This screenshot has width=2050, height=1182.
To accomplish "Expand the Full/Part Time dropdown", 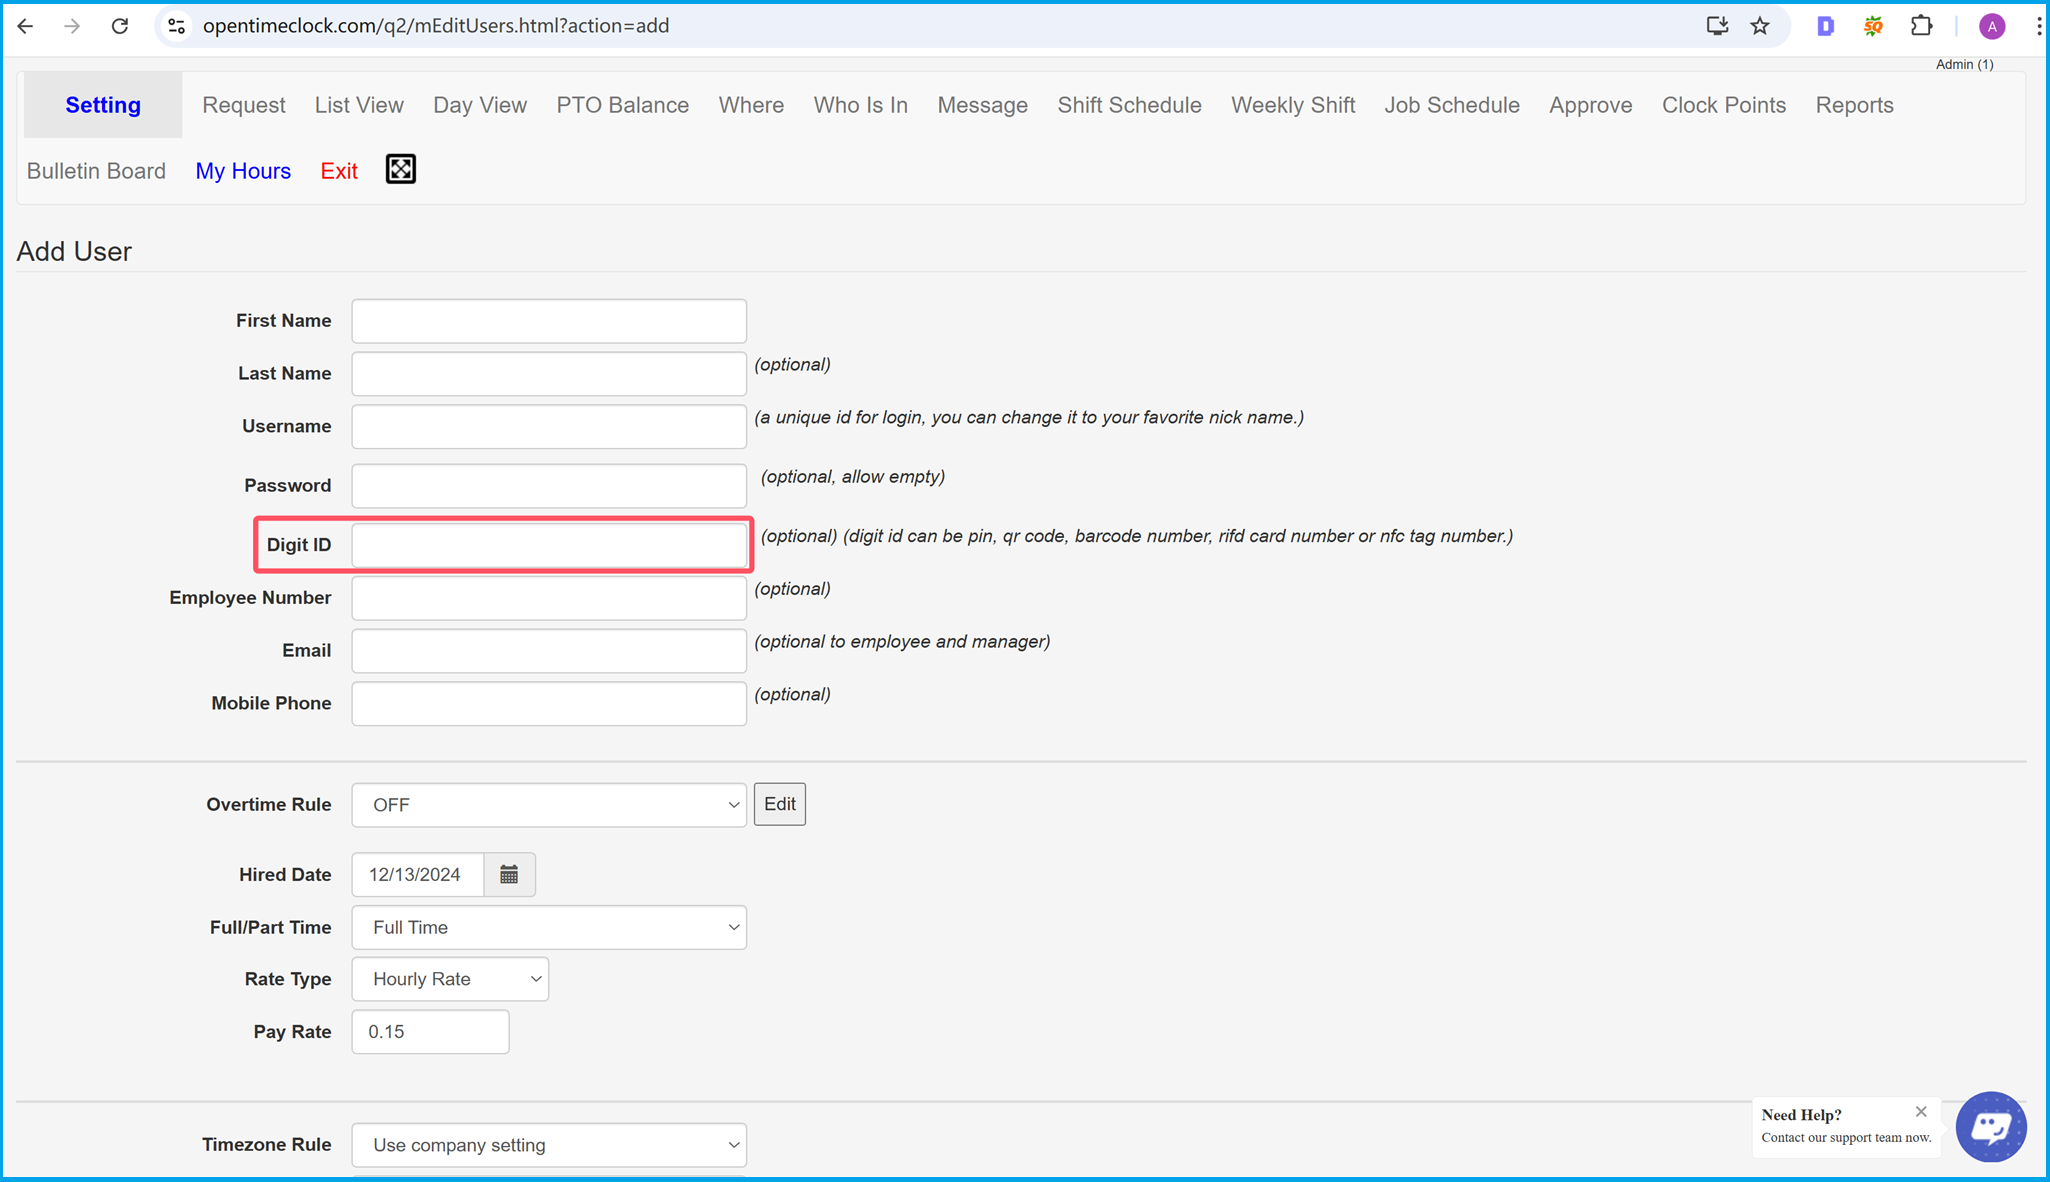I will 549,927.
